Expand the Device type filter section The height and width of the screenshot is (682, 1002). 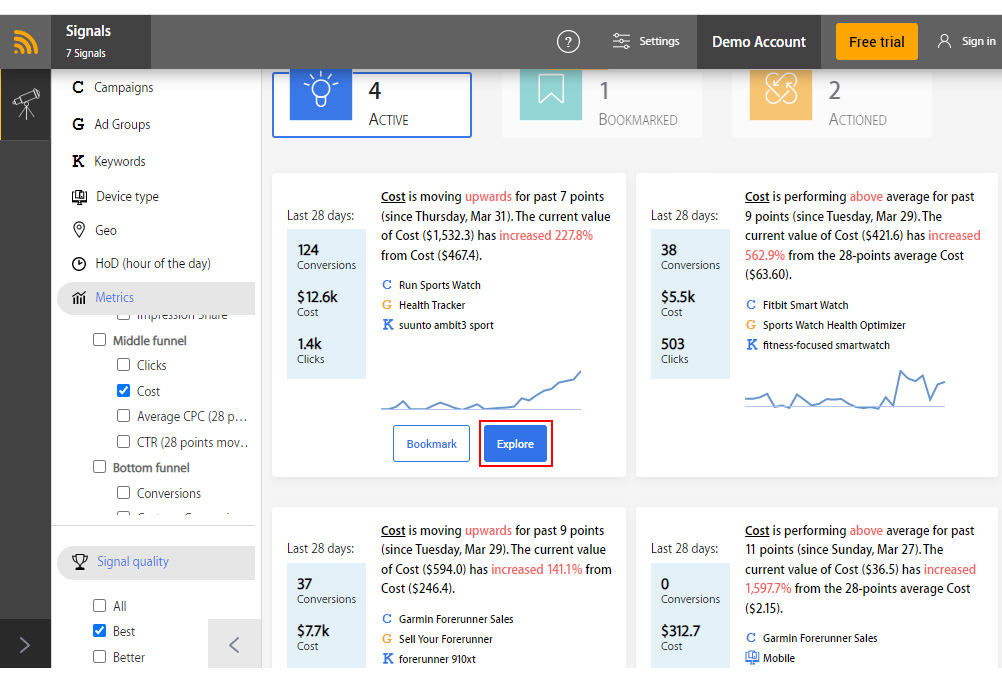(127, 197)
